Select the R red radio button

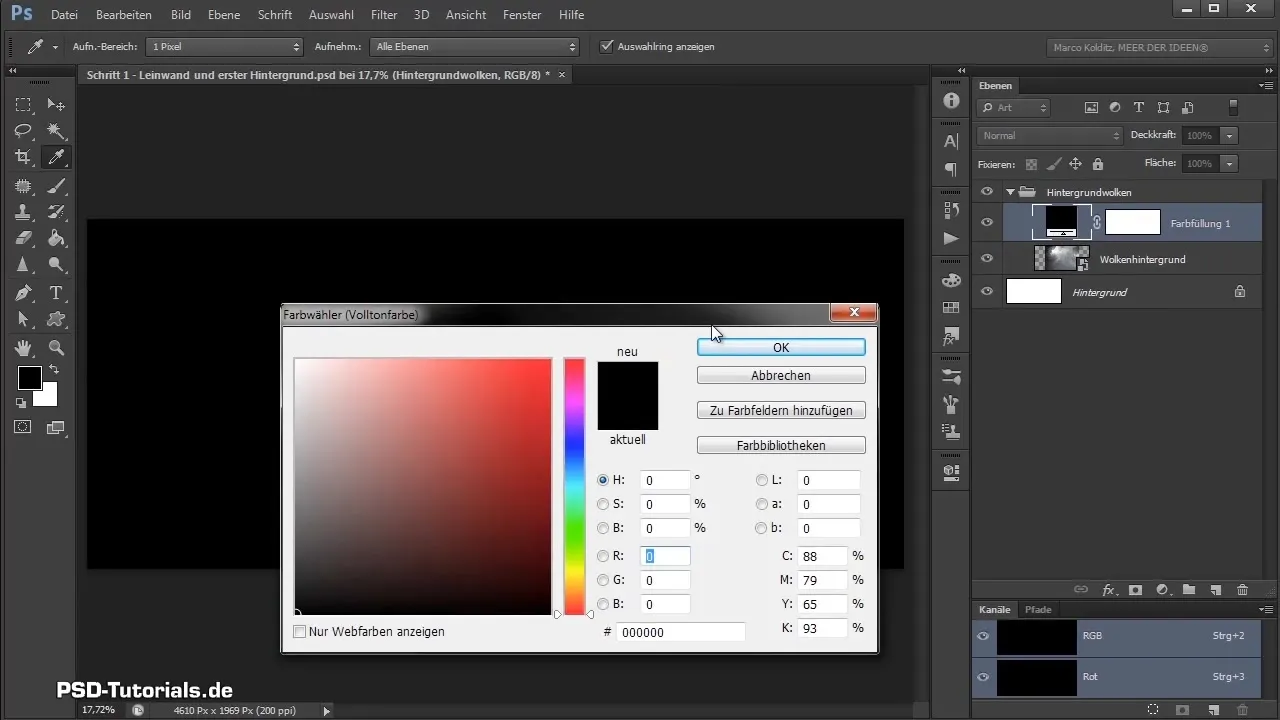click(x=603, y=556)
